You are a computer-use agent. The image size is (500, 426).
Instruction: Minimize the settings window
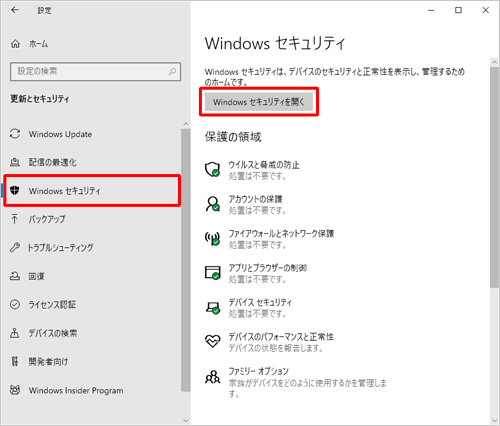tap(431, 10)
